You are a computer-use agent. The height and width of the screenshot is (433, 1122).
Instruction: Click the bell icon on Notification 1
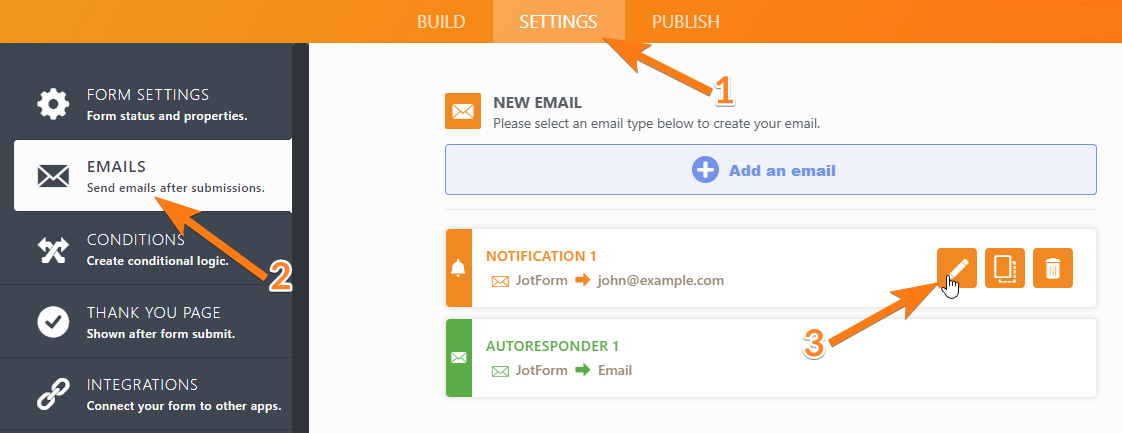coord(458,268)
